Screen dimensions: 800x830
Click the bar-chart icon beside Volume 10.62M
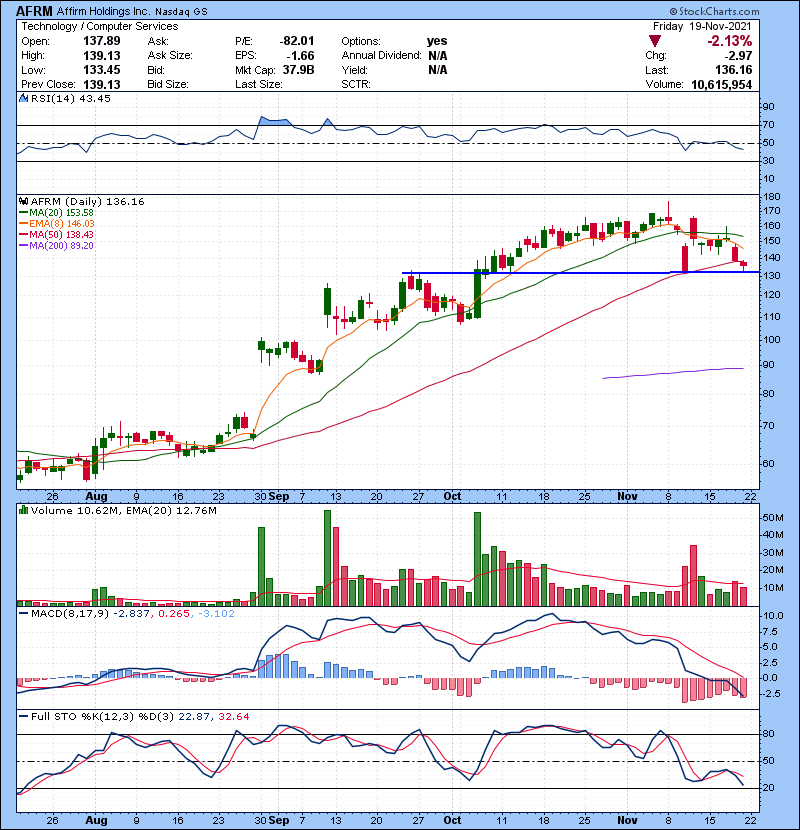point(23,510)
